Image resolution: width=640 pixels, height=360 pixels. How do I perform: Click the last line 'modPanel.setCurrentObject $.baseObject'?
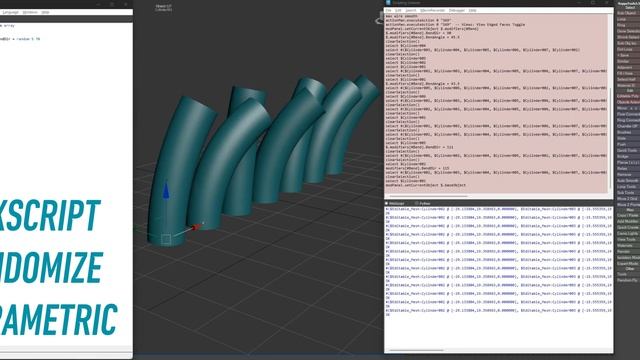point(425,185)
